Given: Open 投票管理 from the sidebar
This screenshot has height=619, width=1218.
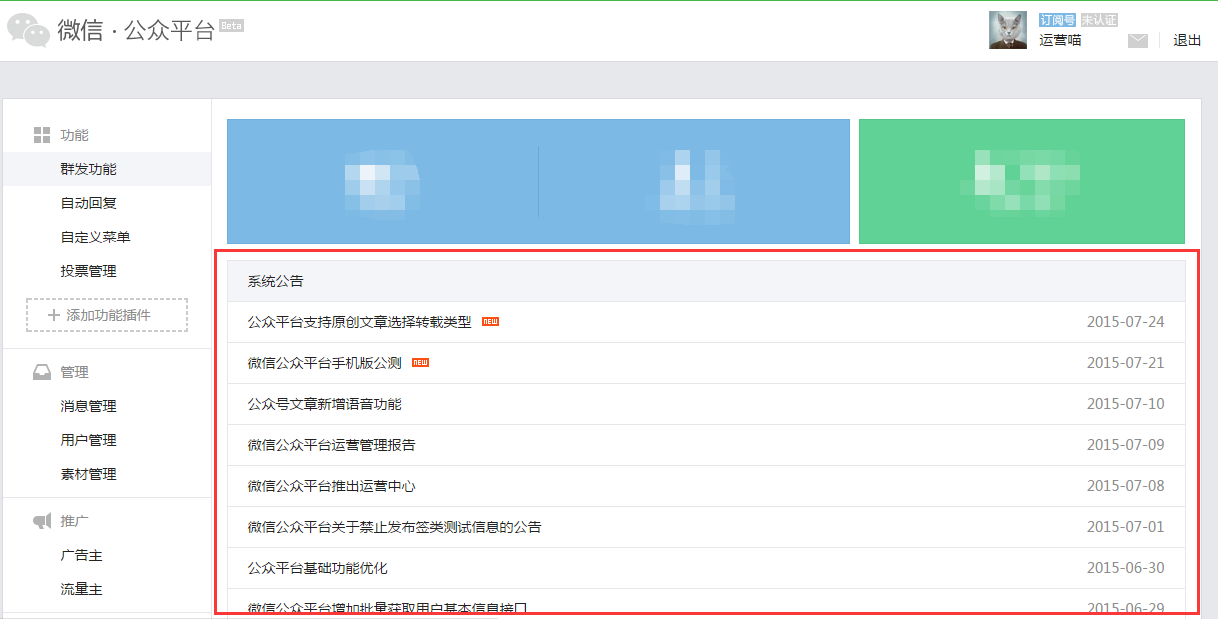Looking at the screenshot, I should (x=88, y=271).
